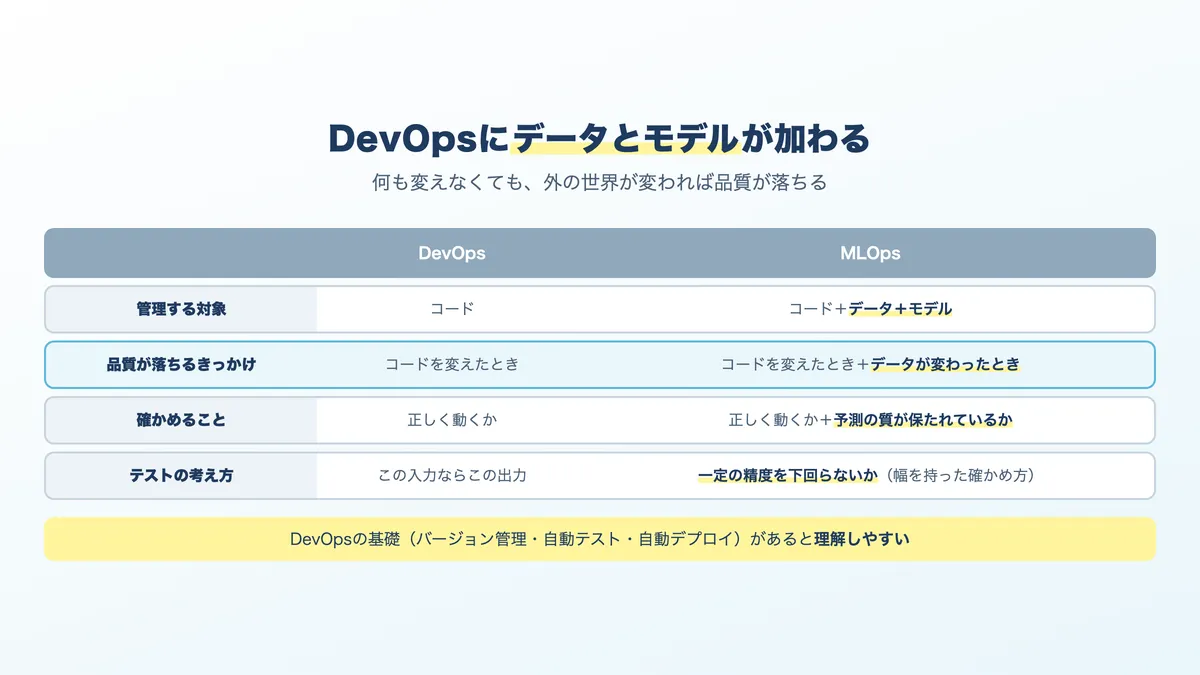
Task: Select the row label "管理する対象"
Action: (x=182, y=309)
